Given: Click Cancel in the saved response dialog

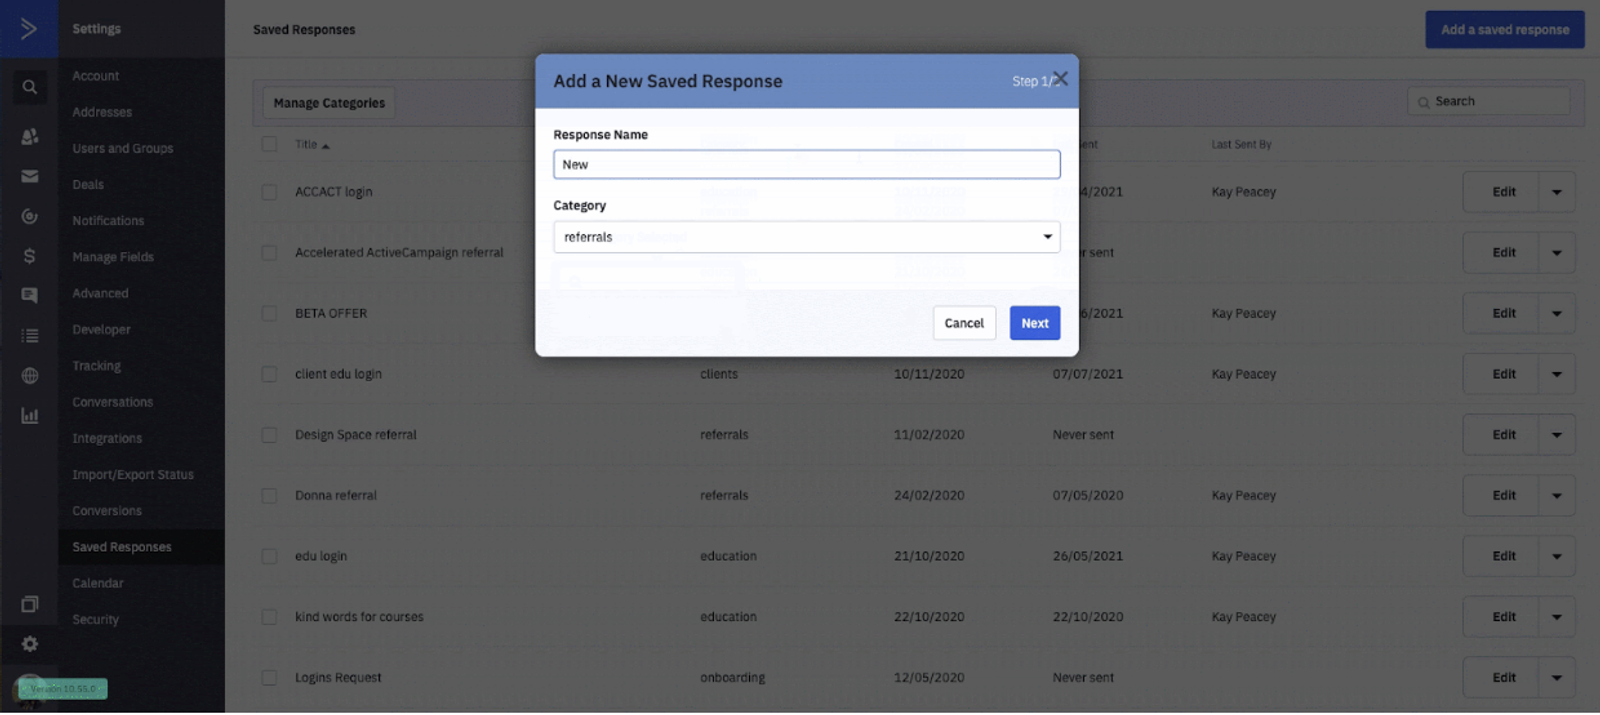Looking at the screenshot, I should click(963, 323).
